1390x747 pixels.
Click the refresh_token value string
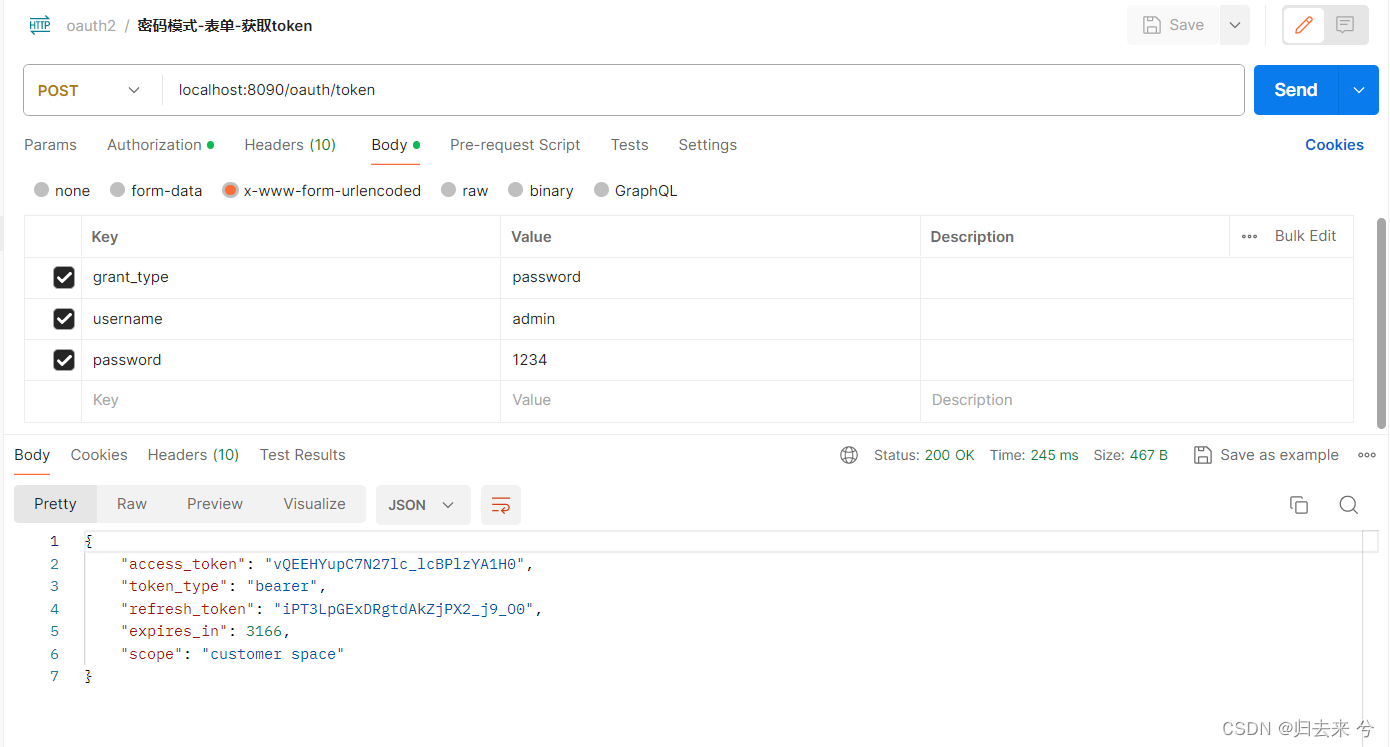click(404, 609)
